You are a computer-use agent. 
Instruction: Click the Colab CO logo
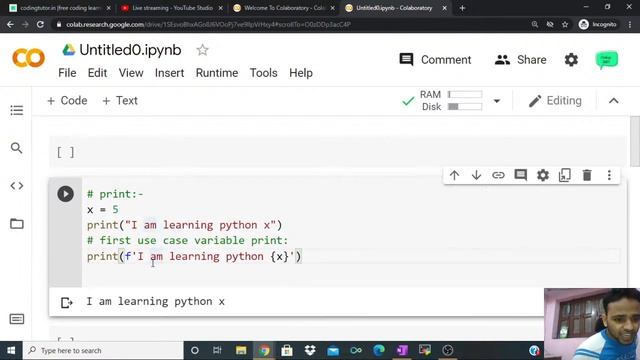29,58
